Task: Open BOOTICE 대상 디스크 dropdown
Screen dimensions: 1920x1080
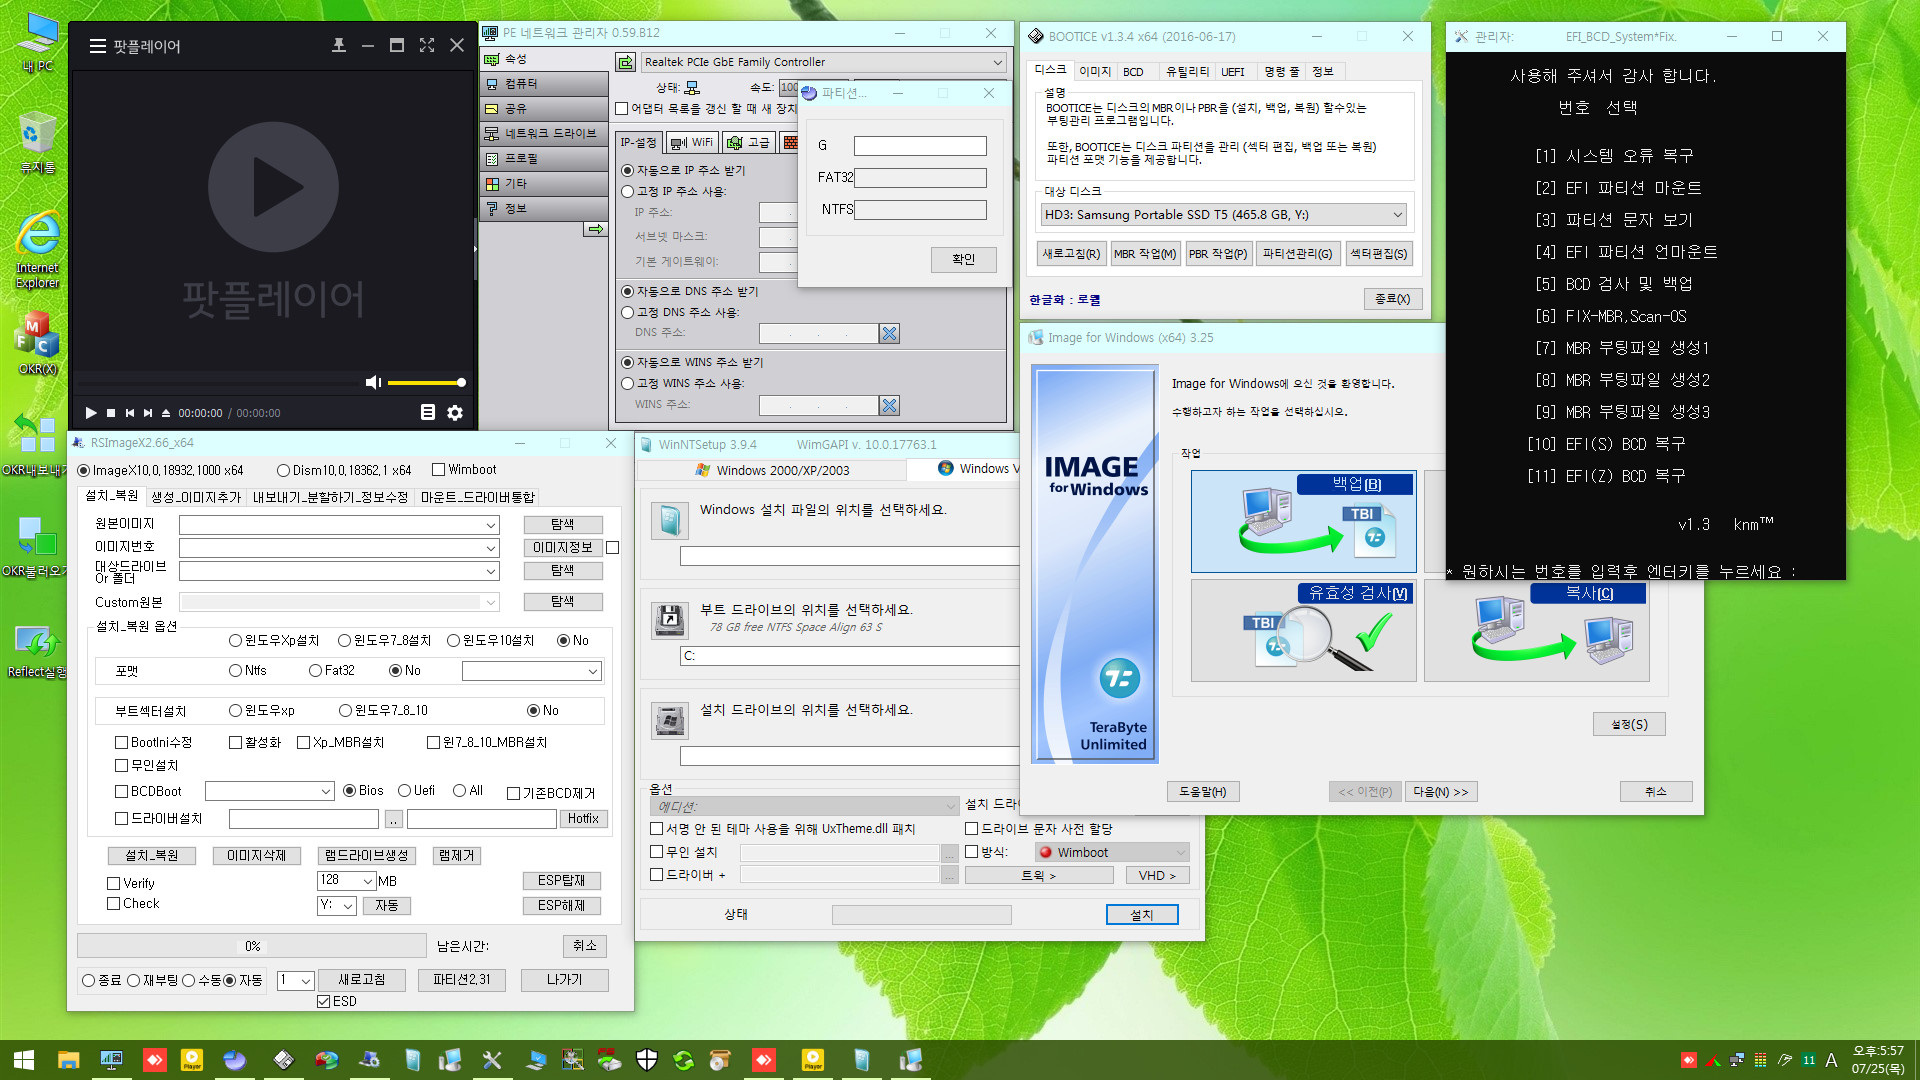Action: click(x=1224, y=215)
